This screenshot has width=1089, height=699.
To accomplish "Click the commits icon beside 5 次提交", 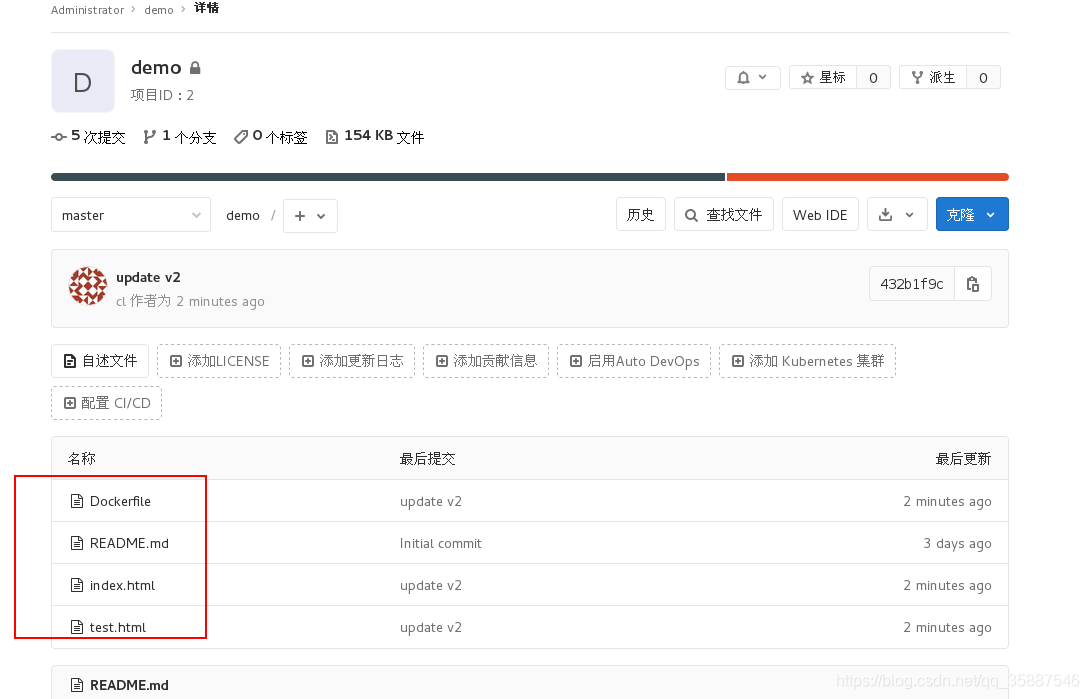I will click(59, 138).
